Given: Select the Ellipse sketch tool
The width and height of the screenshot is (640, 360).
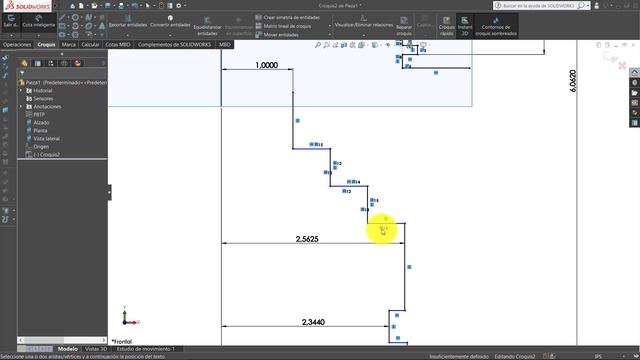Looking at the screenshot, I should tap(89, 26).
